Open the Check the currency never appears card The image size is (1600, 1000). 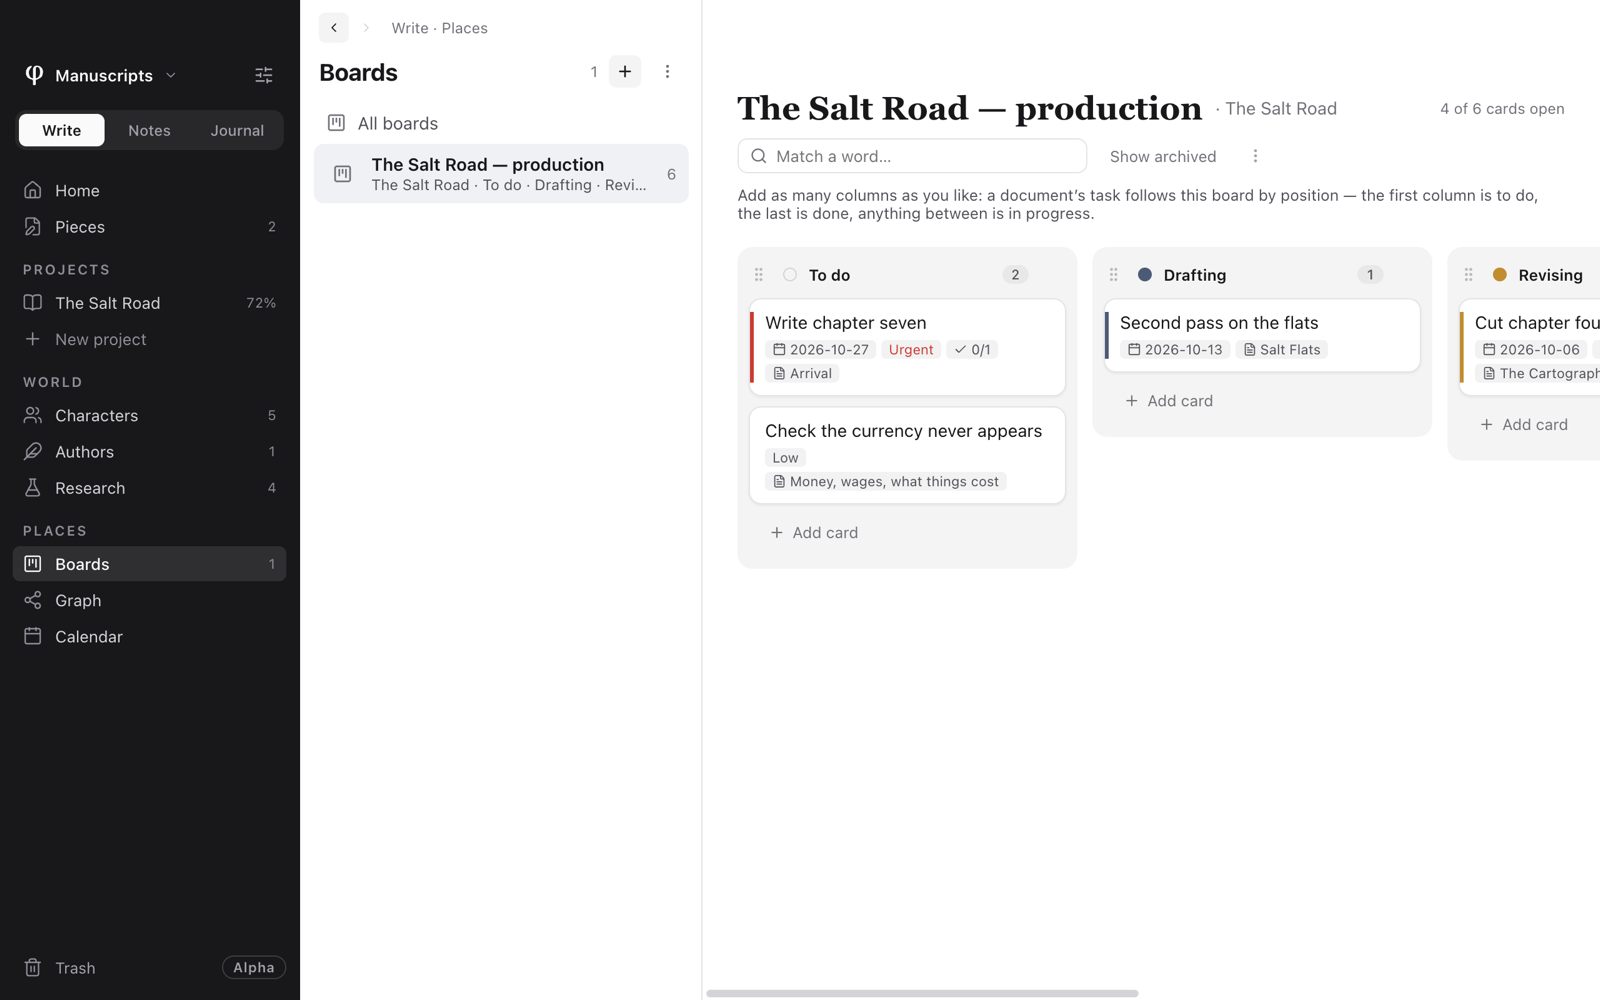coord(907,455)
